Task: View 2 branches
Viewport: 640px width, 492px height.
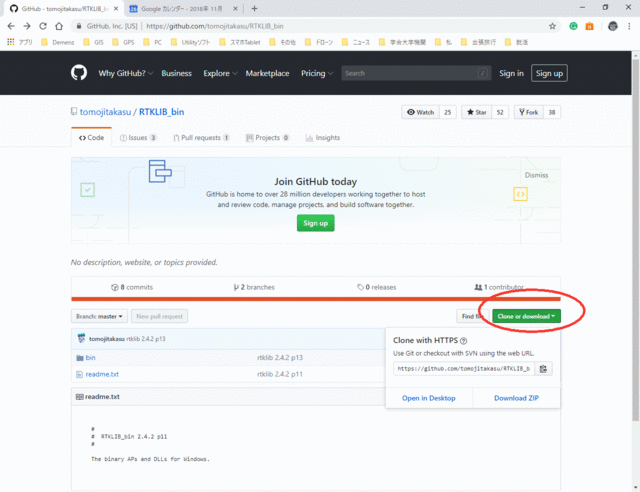Action: 254,287
